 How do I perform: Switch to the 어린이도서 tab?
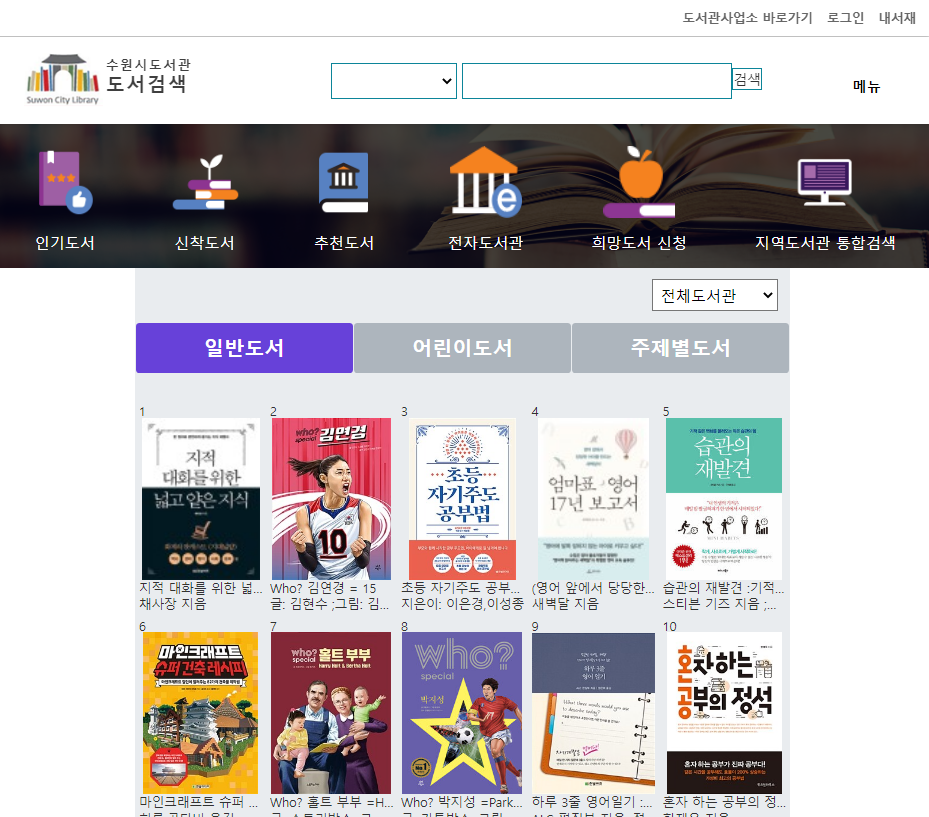coord(462,348)
